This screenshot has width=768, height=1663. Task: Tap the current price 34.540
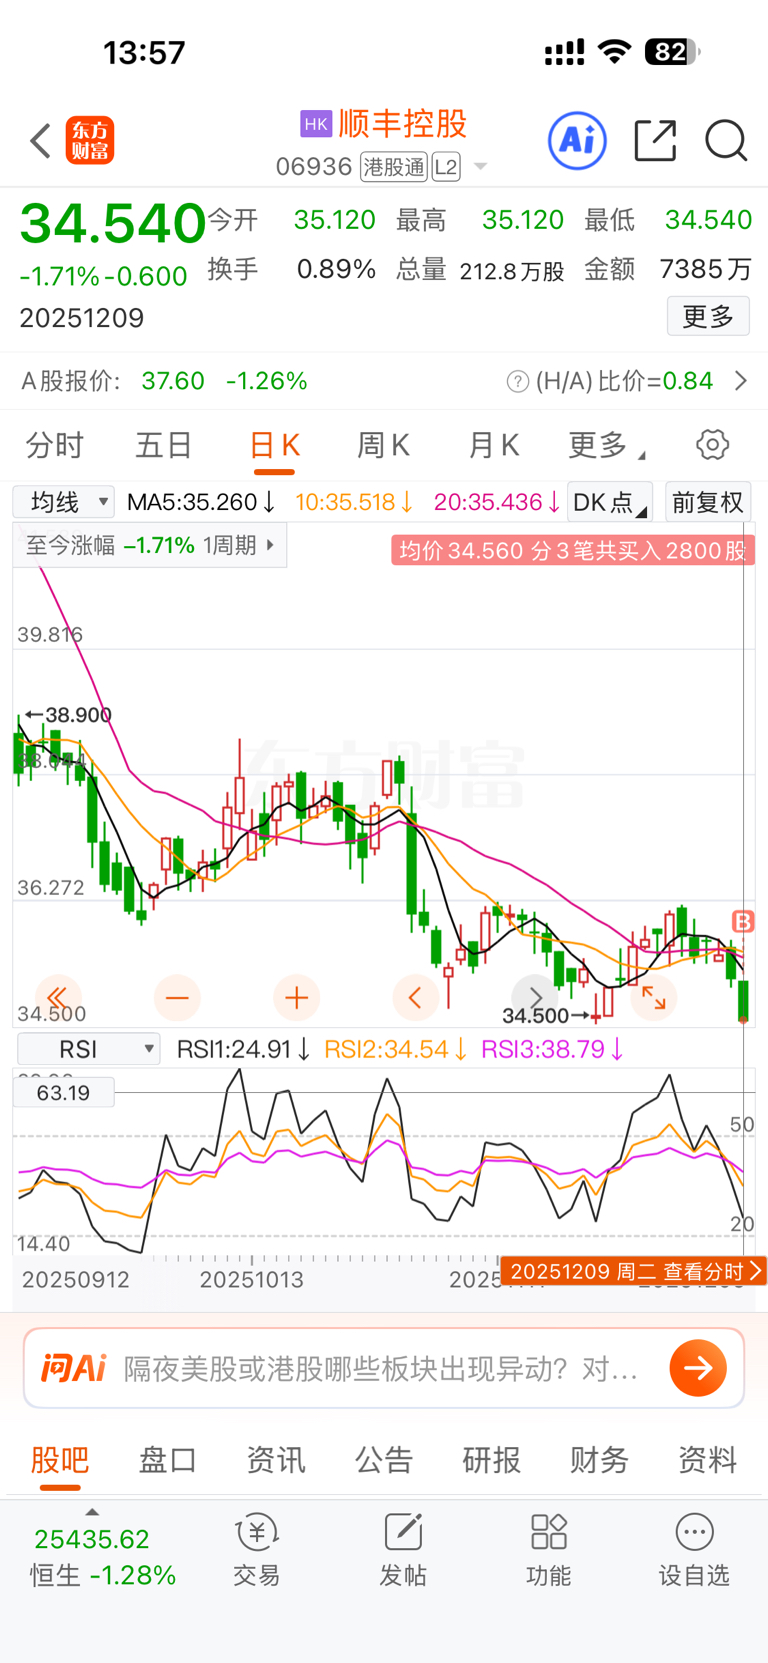click(113, 223)
